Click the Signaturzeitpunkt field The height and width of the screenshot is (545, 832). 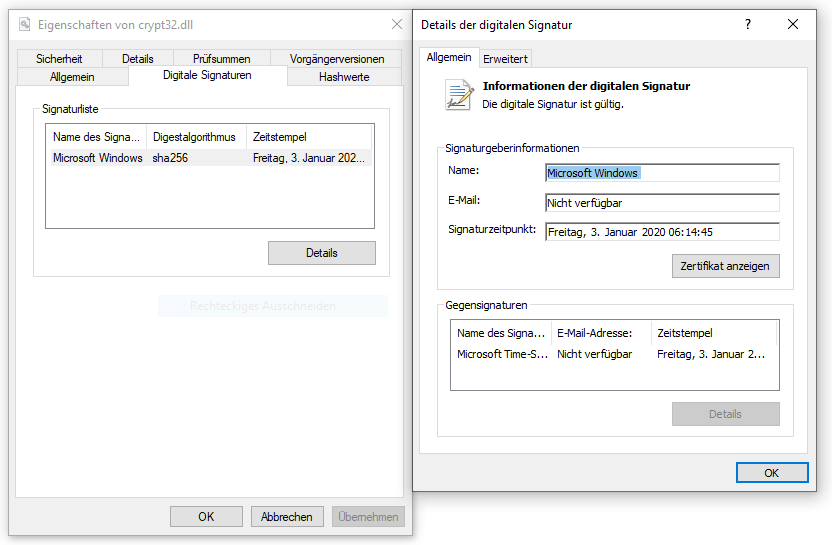662,232
